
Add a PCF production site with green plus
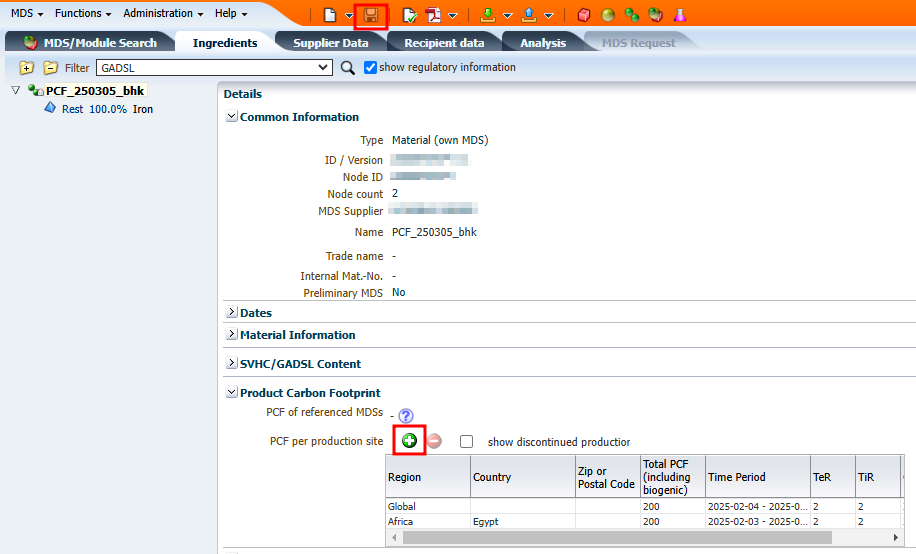coord(410,441)
